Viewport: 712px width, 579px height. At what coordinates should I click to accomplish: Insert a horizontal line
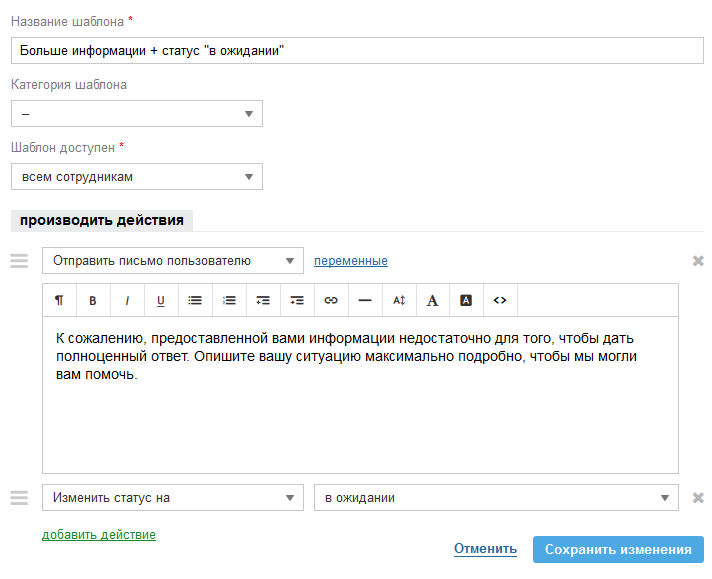(365, 300)
